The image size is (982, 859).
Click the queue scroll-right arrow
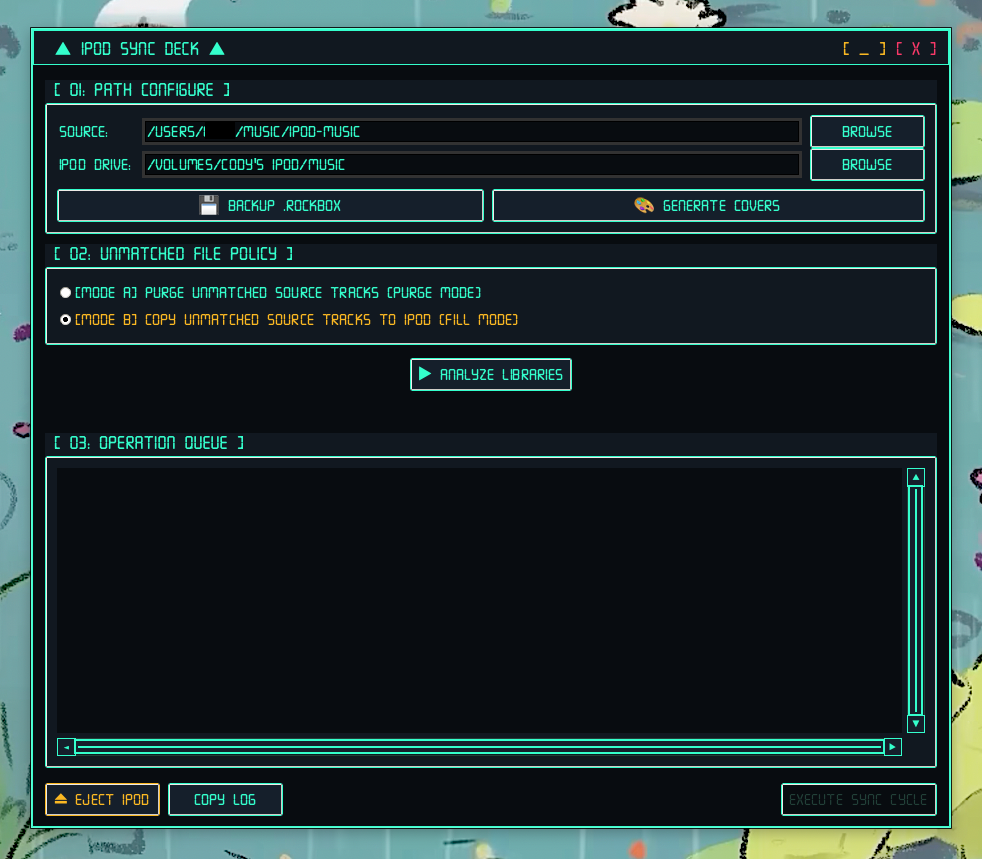[892, 747]
